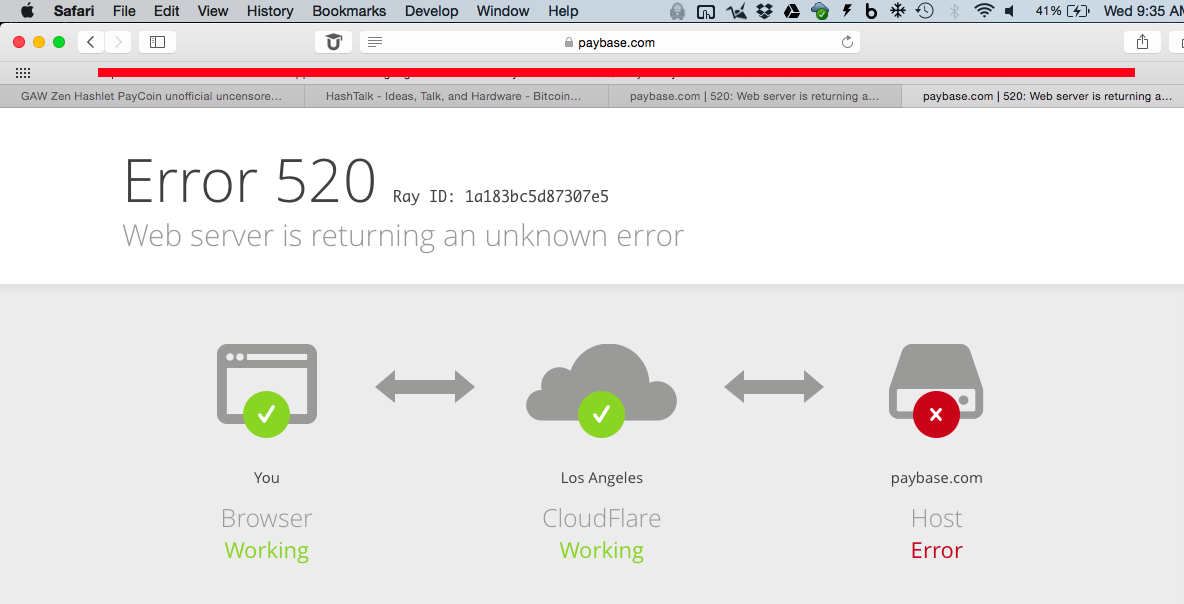Click the cloud icon with green checkmark

[601, 390]
